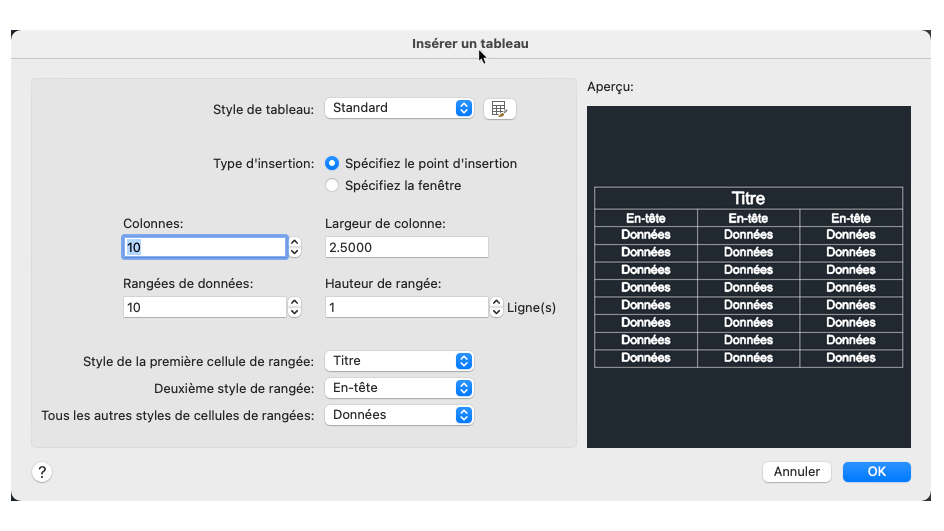The height and width of the screenshot is (531, 944).
Task: Click the 'Hauteur de rangée' stepper
Action: pyautogui.click(x=496, y=308)
